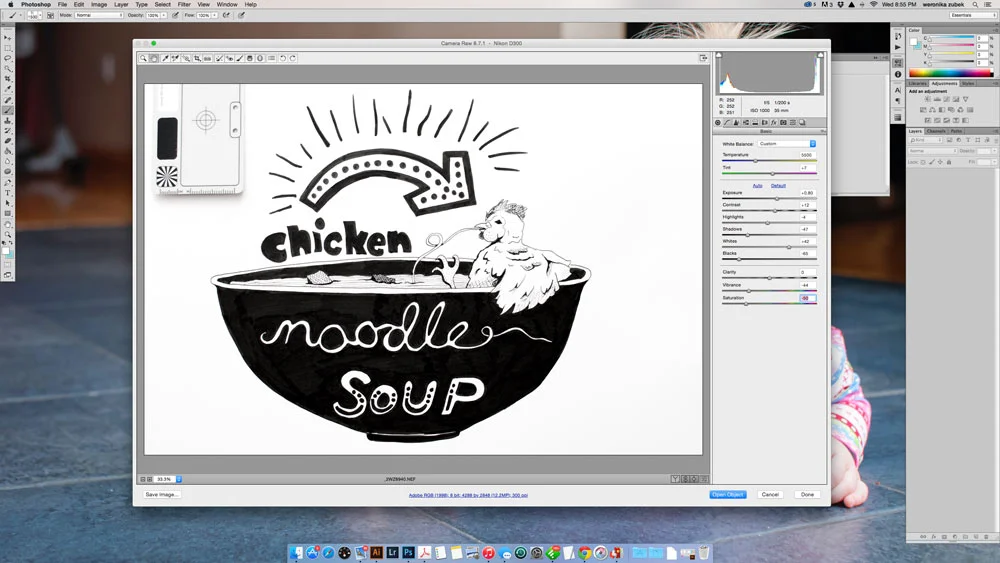This screenshot has width=1000, height=563.
Task: Open the Trash in the Dock
Action: tap(703, 552)
